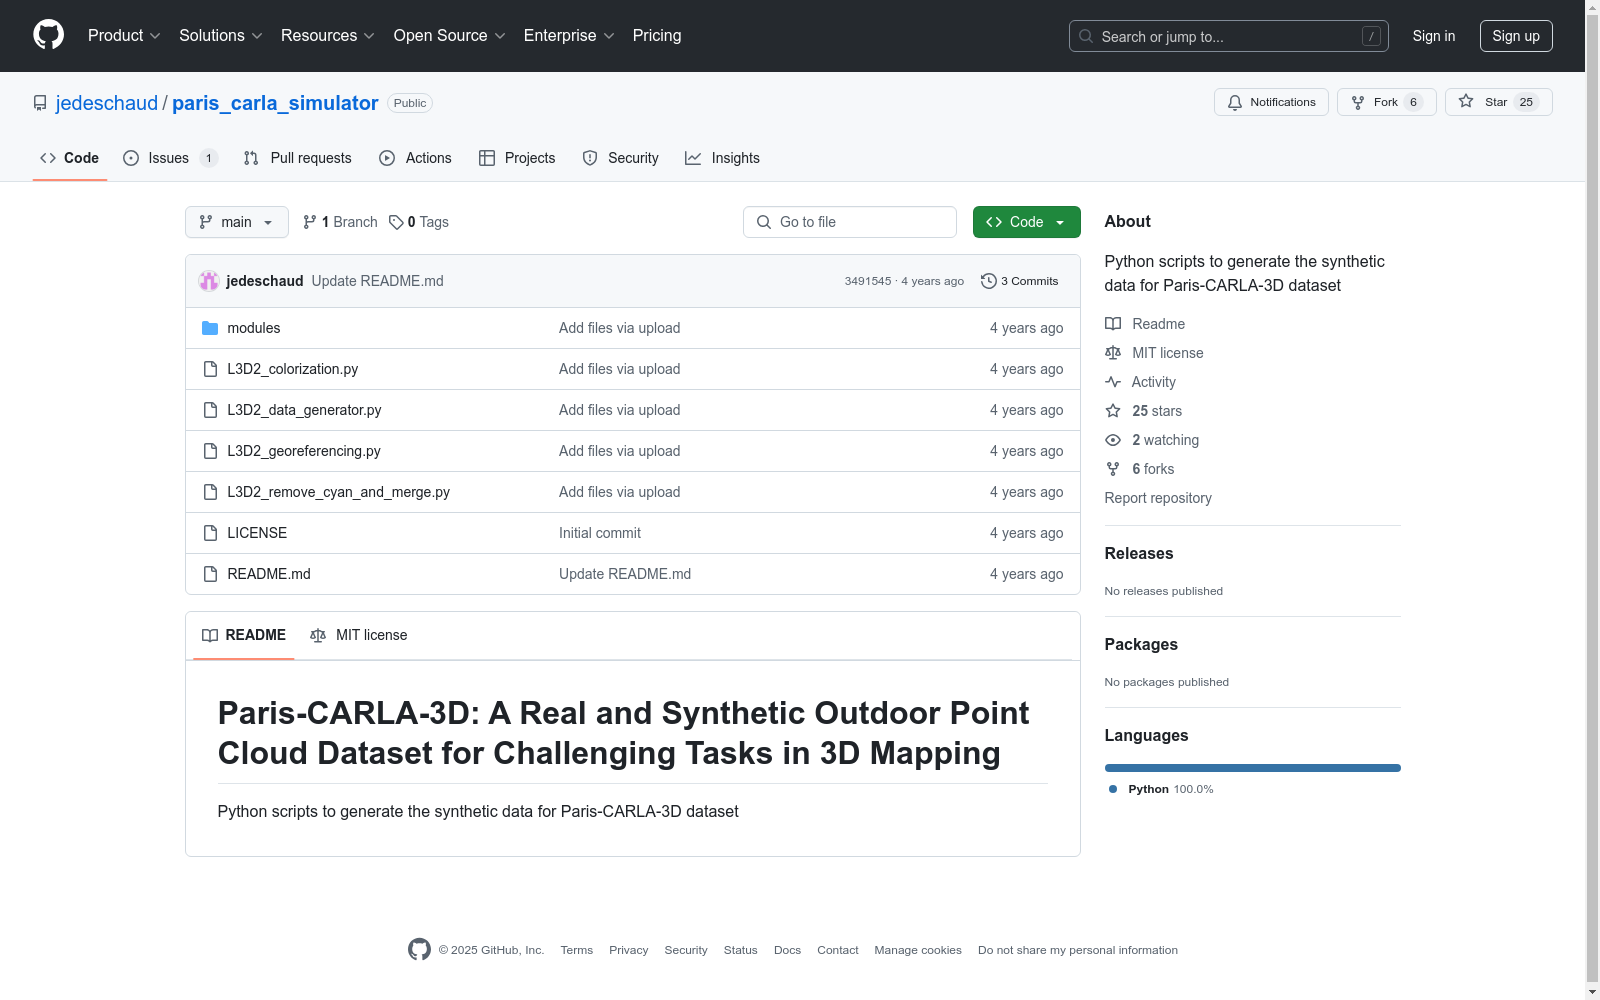Click the fork icon on Fork button
Image resolution: width=1600 pixels, height=1000 pixels.
click(x=1358, y=102)
